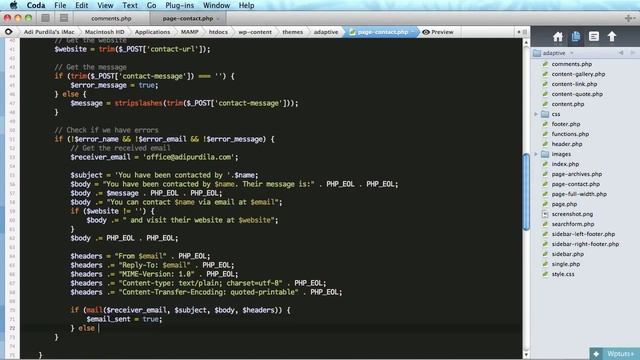Open content-gallery.php in the file list

coord(578,74)
